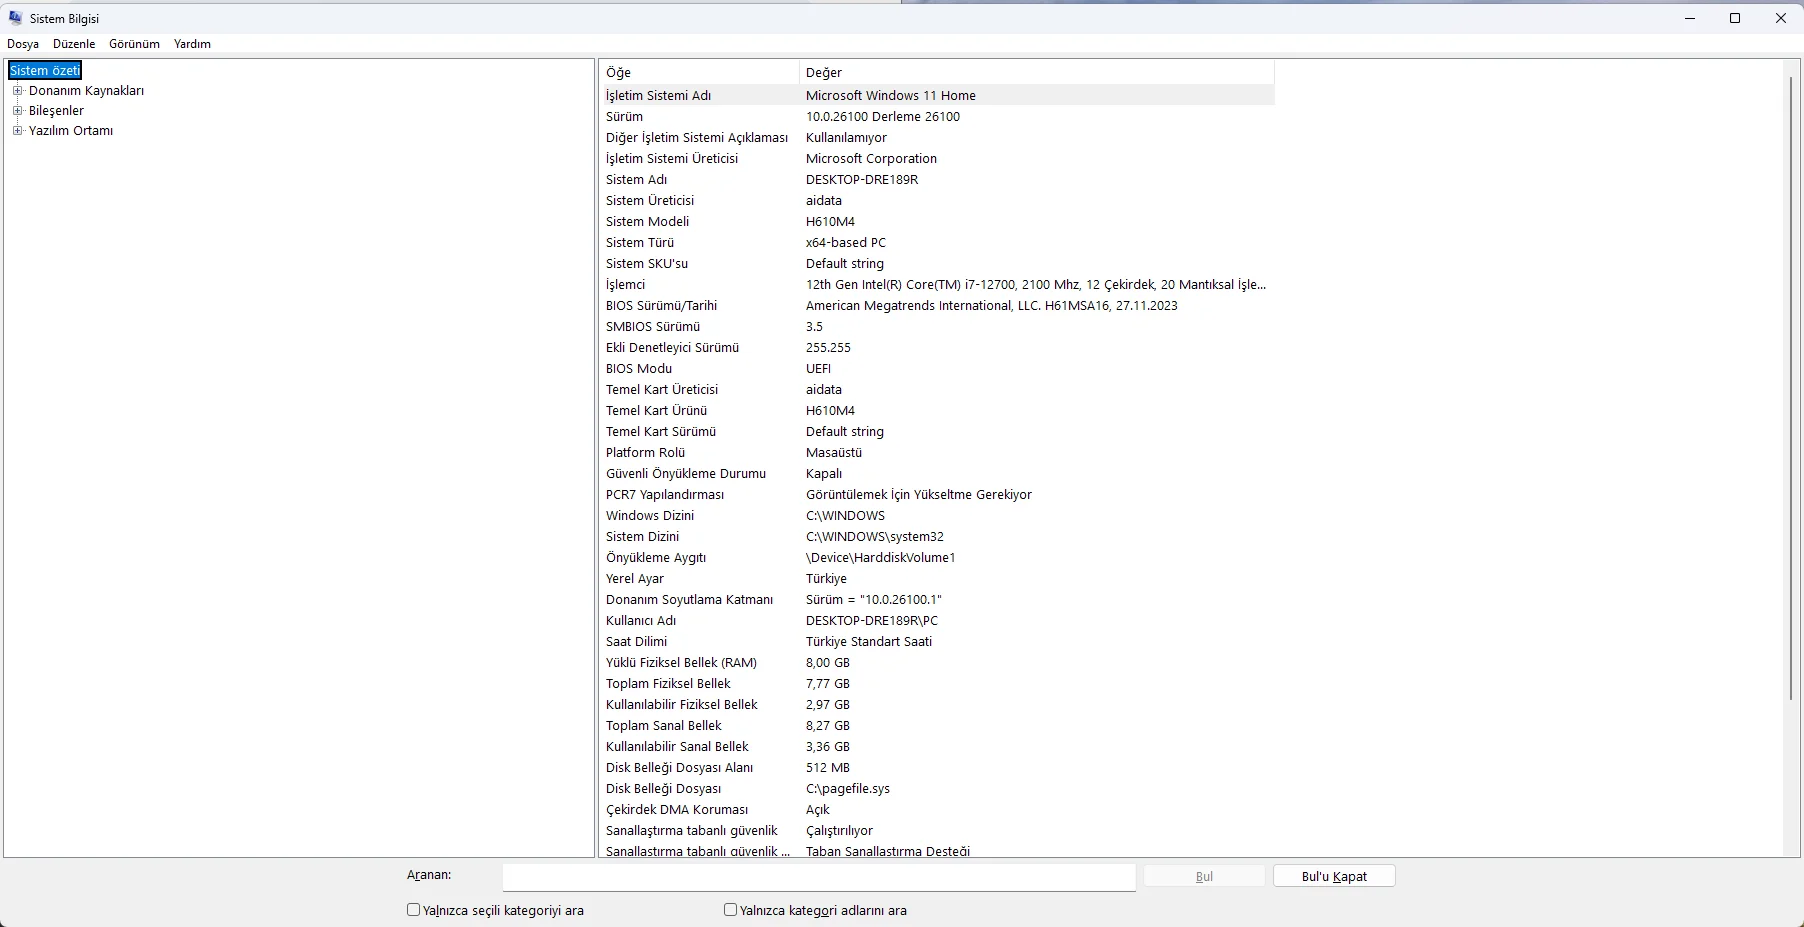Open the Görünüm menu
Viewport: 1804px width, 927px height.
[134, 44]
